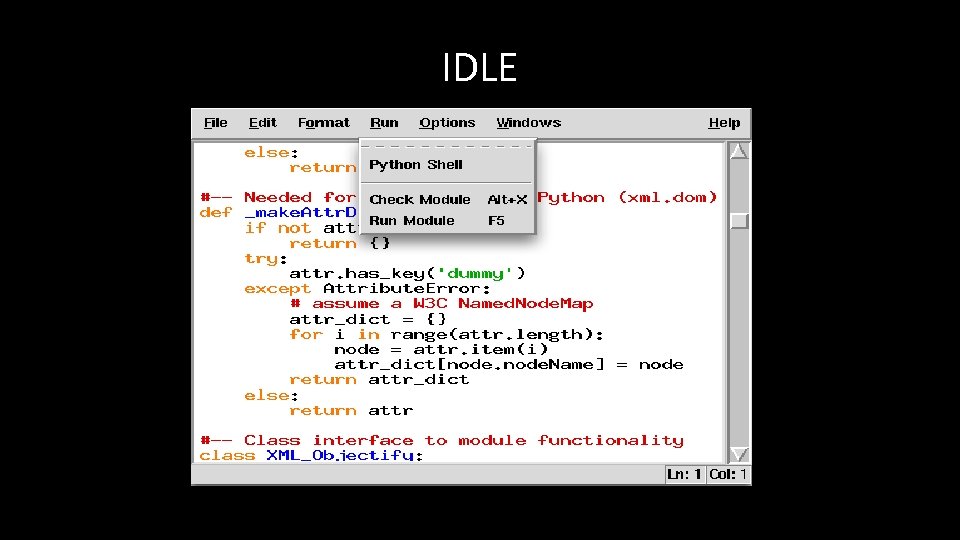Image resolution: width=960 pixels, height=540 pixels.
Task: Click the 'def _makeAttrD' definition line
Action: click(x=277, y=212)
